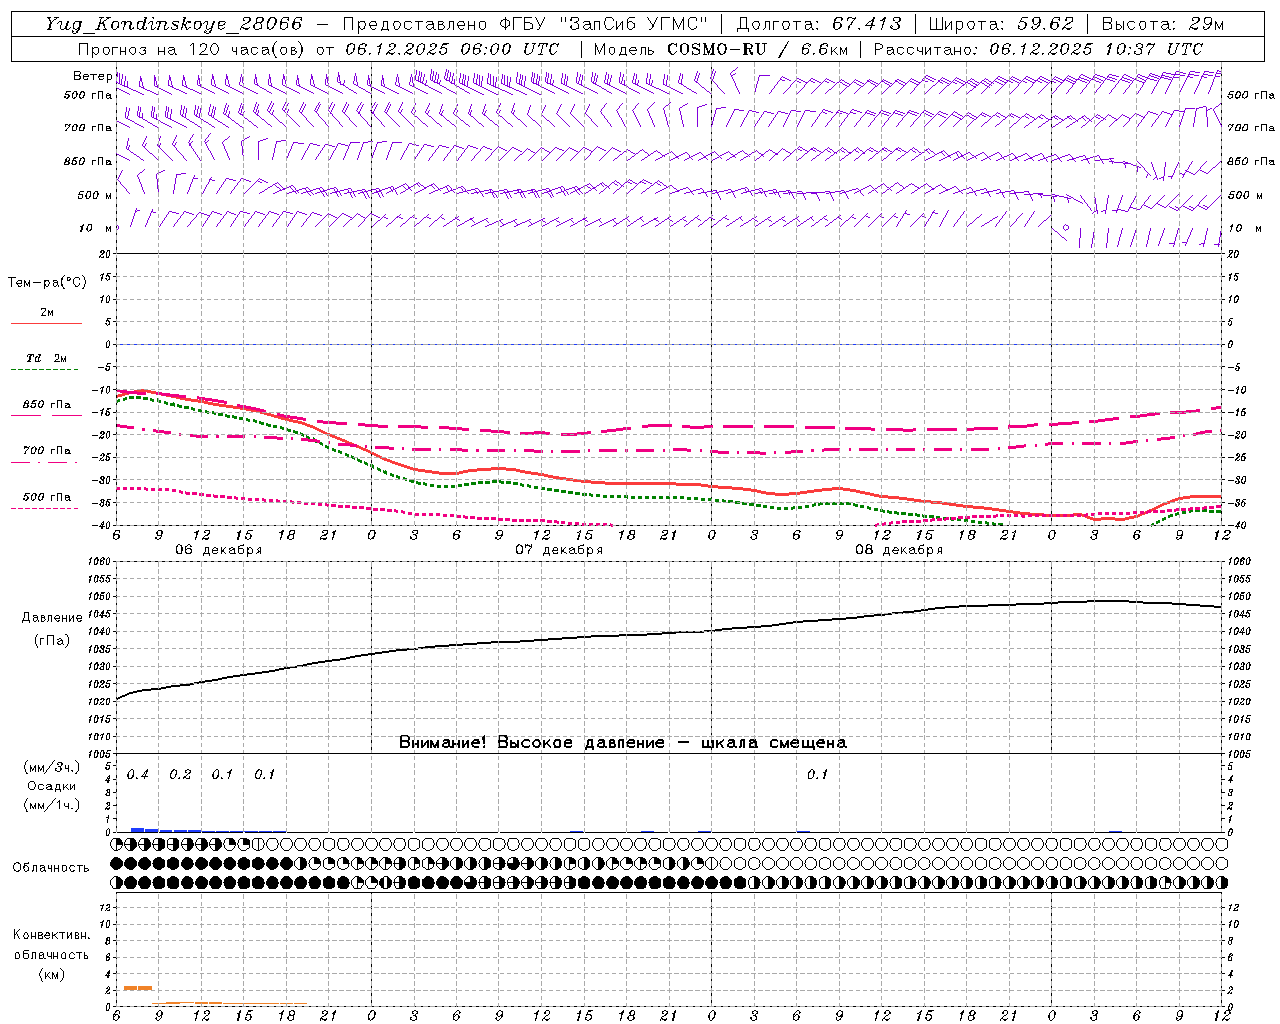The image size is (1280, 1024).
Task: Click the Td 2м dew point legend entry
Action: pos(46,358)
